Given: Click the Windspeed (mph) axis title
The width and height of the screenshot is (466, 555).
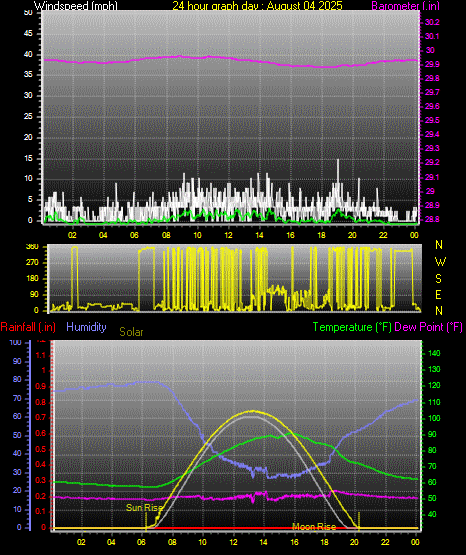Looking at the screenshot, I should [x=76, y=5].
